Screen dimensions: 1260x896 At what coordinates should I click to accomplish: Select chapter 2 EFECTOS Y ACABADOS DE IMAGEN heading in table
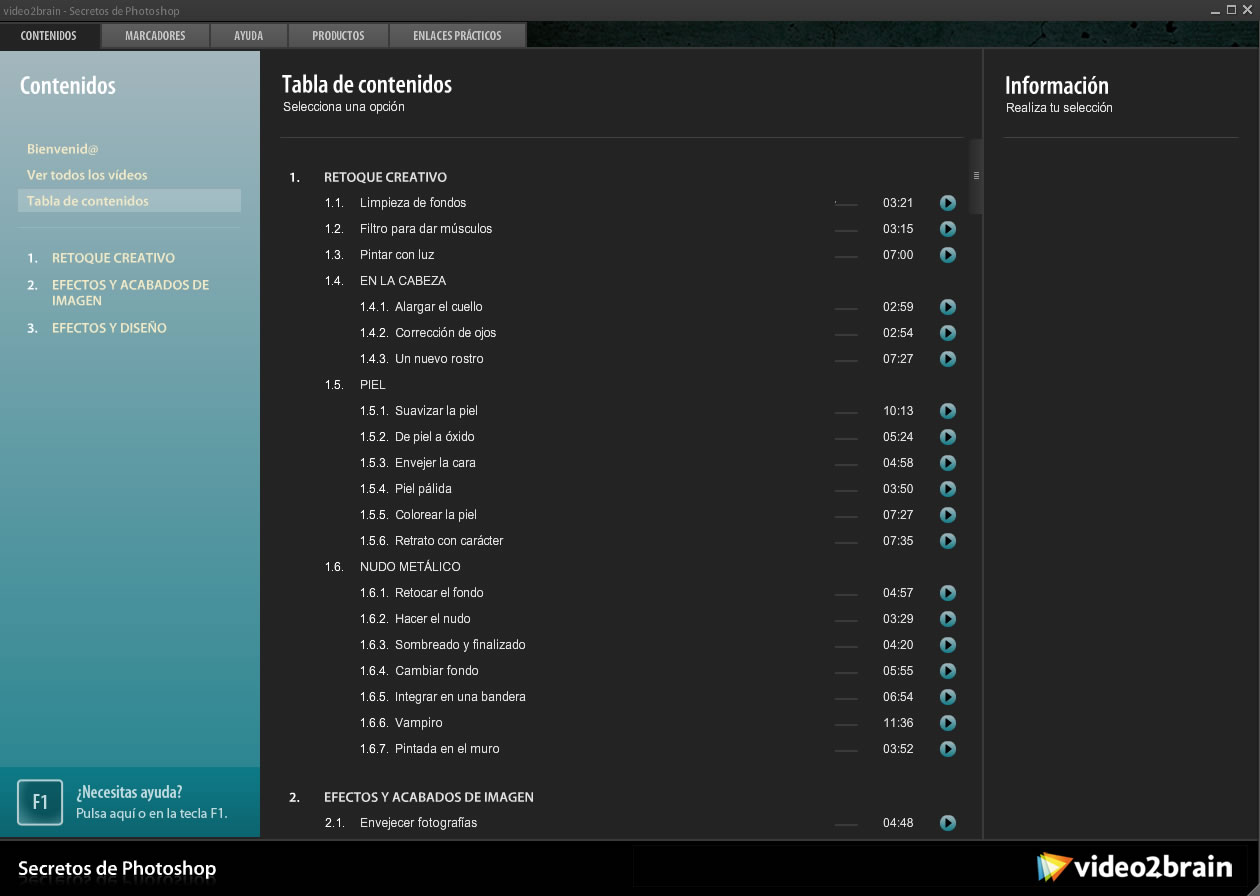pyautogui.click(x=429, y=797)
